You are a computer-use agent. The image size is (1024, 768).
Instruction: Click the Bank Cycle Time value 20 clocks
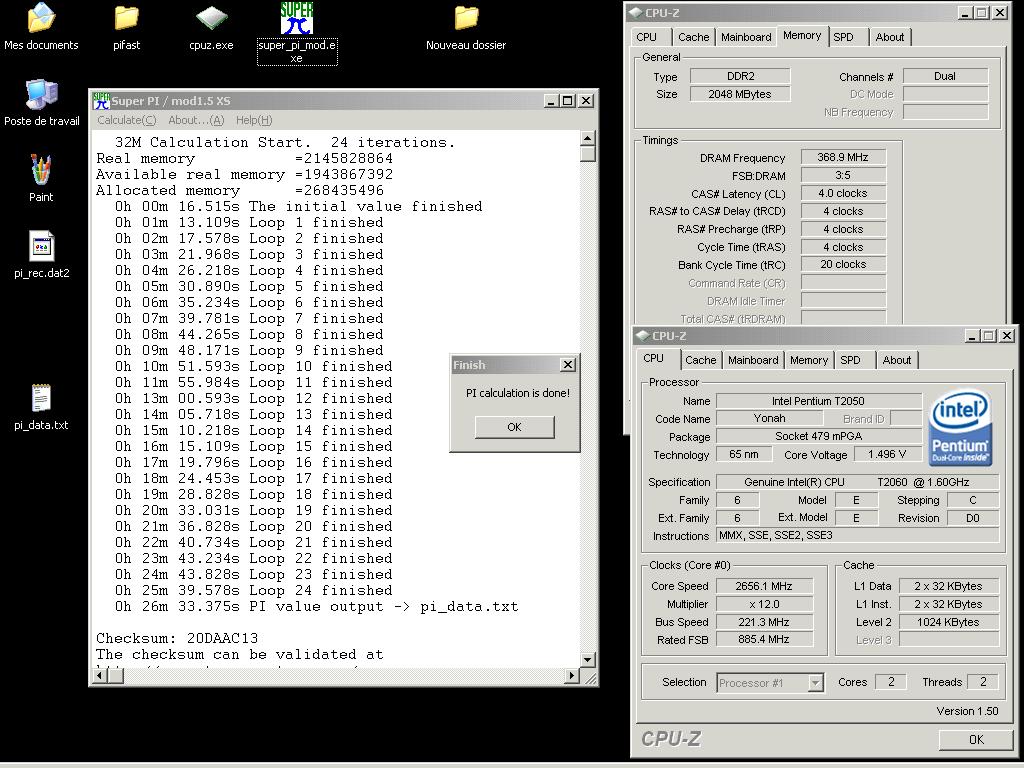pos(843,264)
